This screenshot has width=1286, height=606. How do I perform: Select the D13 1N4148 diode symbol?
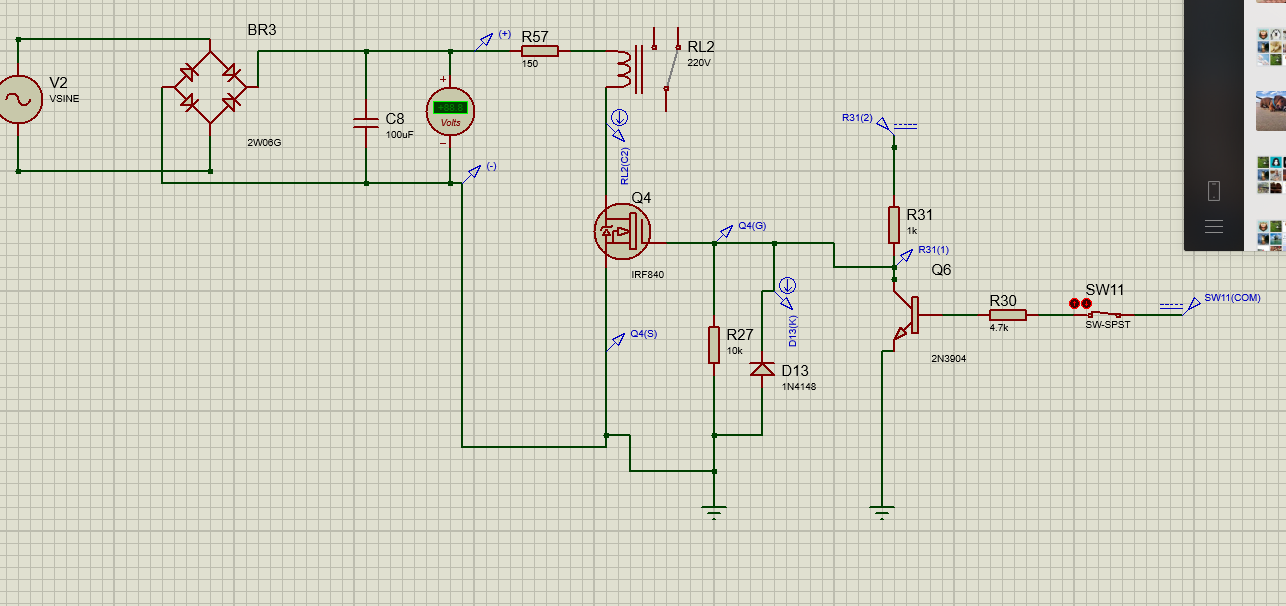[x=763, y=370]
